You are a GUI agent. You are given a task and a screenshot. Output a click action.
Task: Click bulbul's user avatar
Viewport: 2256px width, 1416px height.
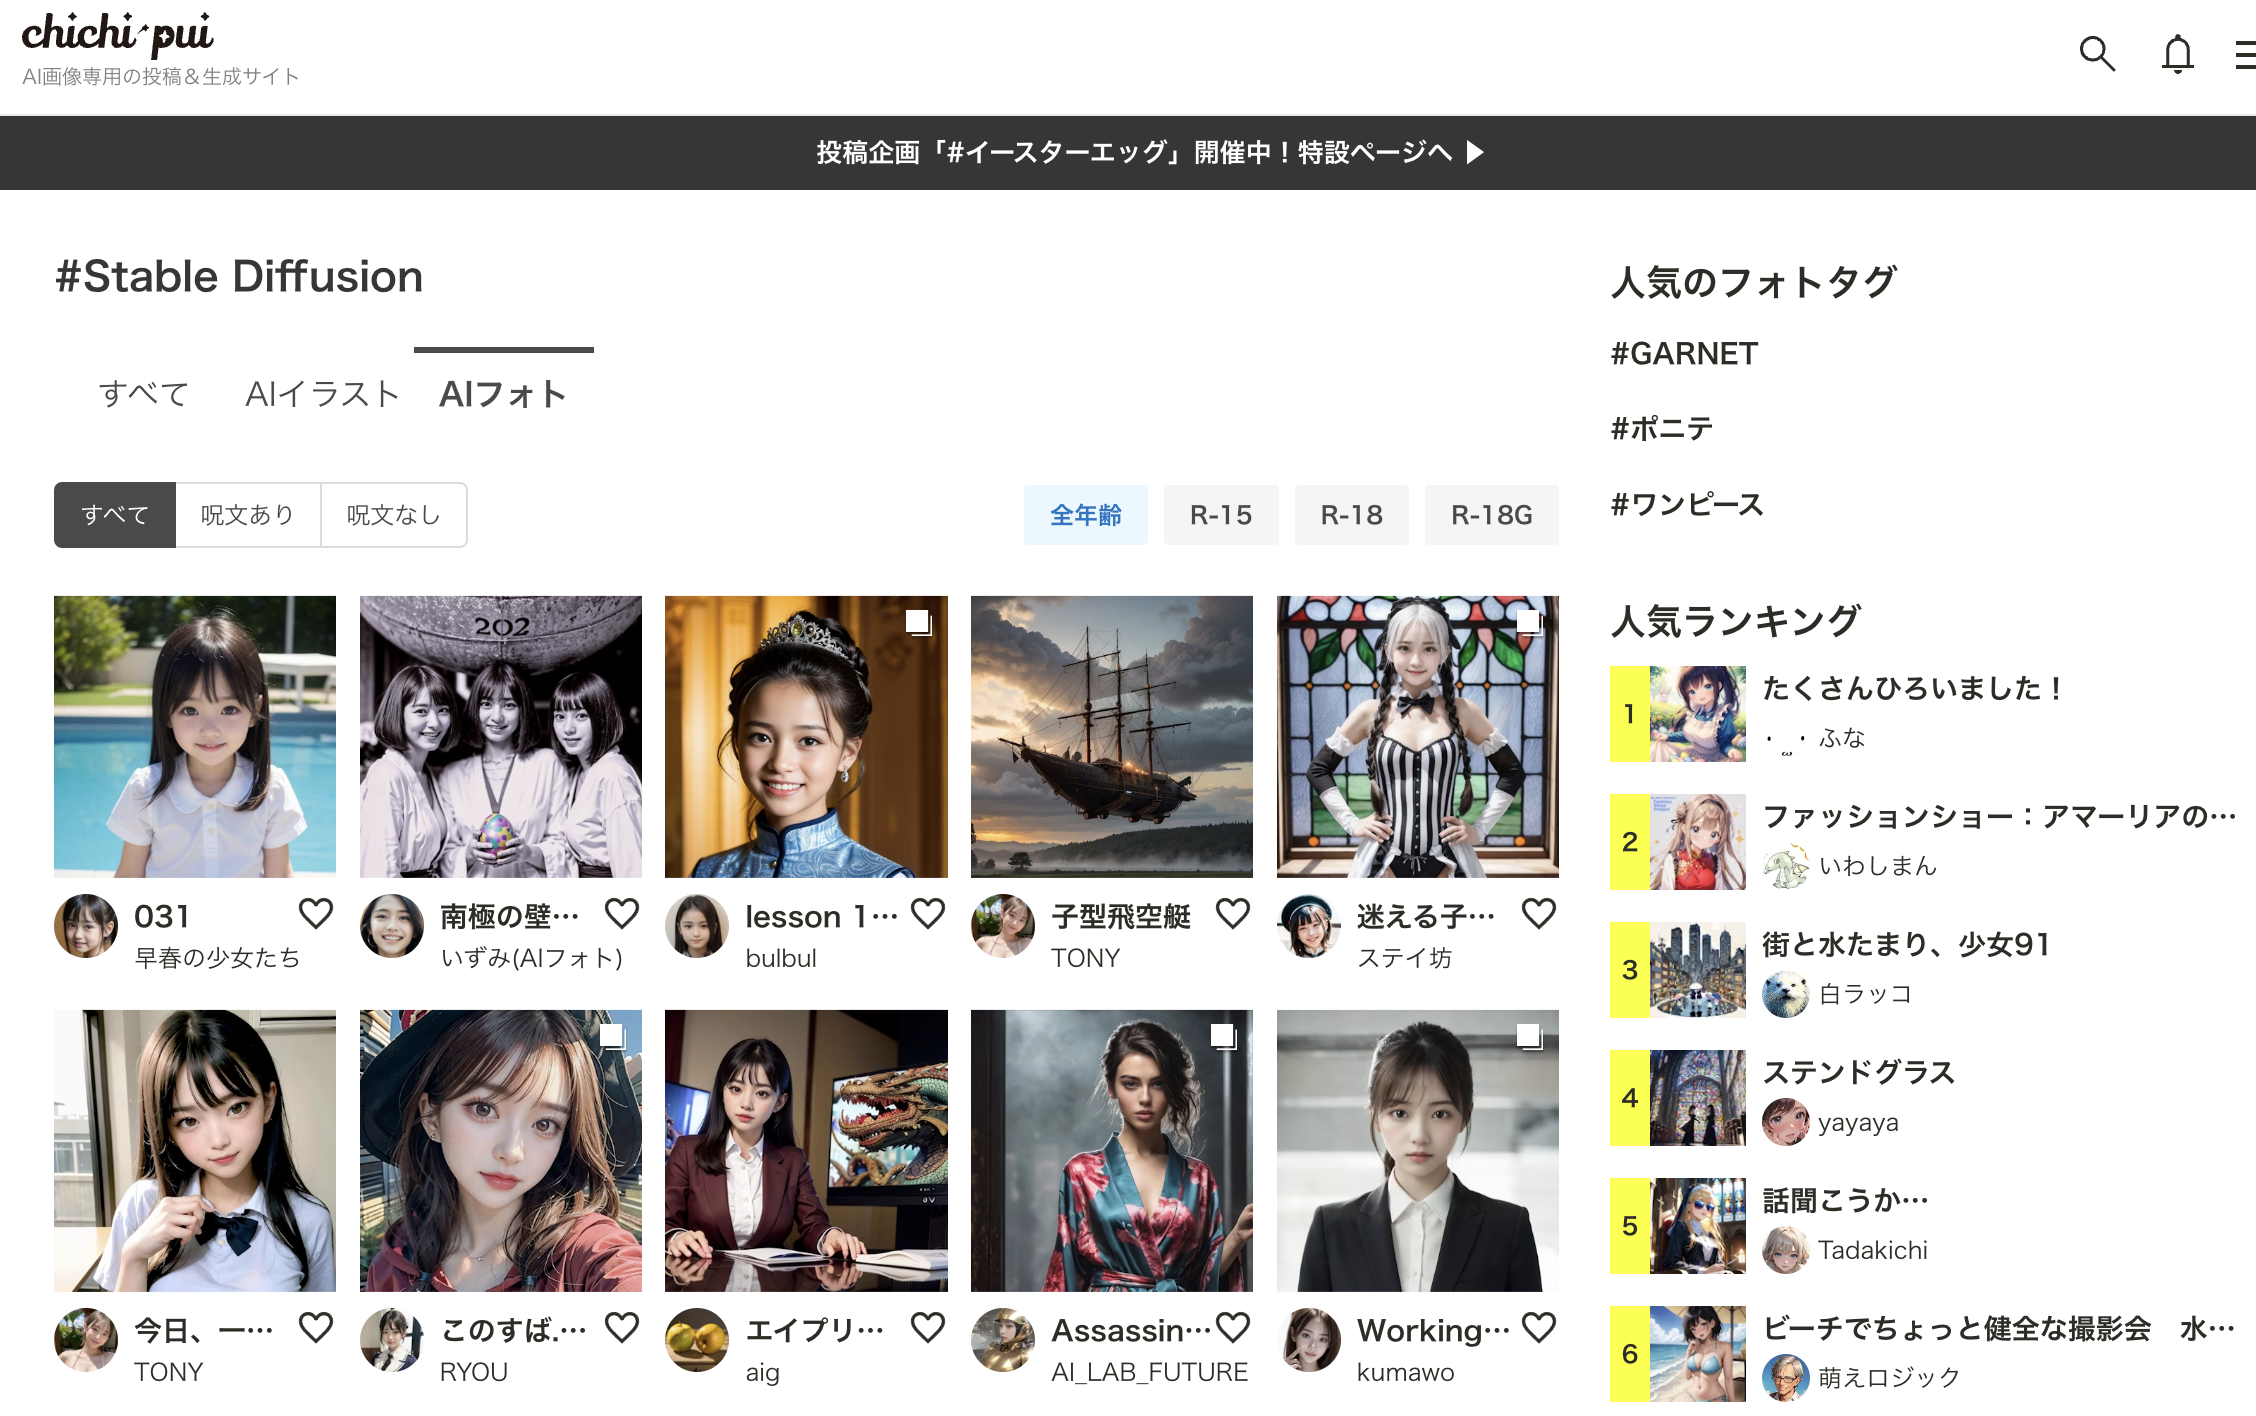[697, 925]
